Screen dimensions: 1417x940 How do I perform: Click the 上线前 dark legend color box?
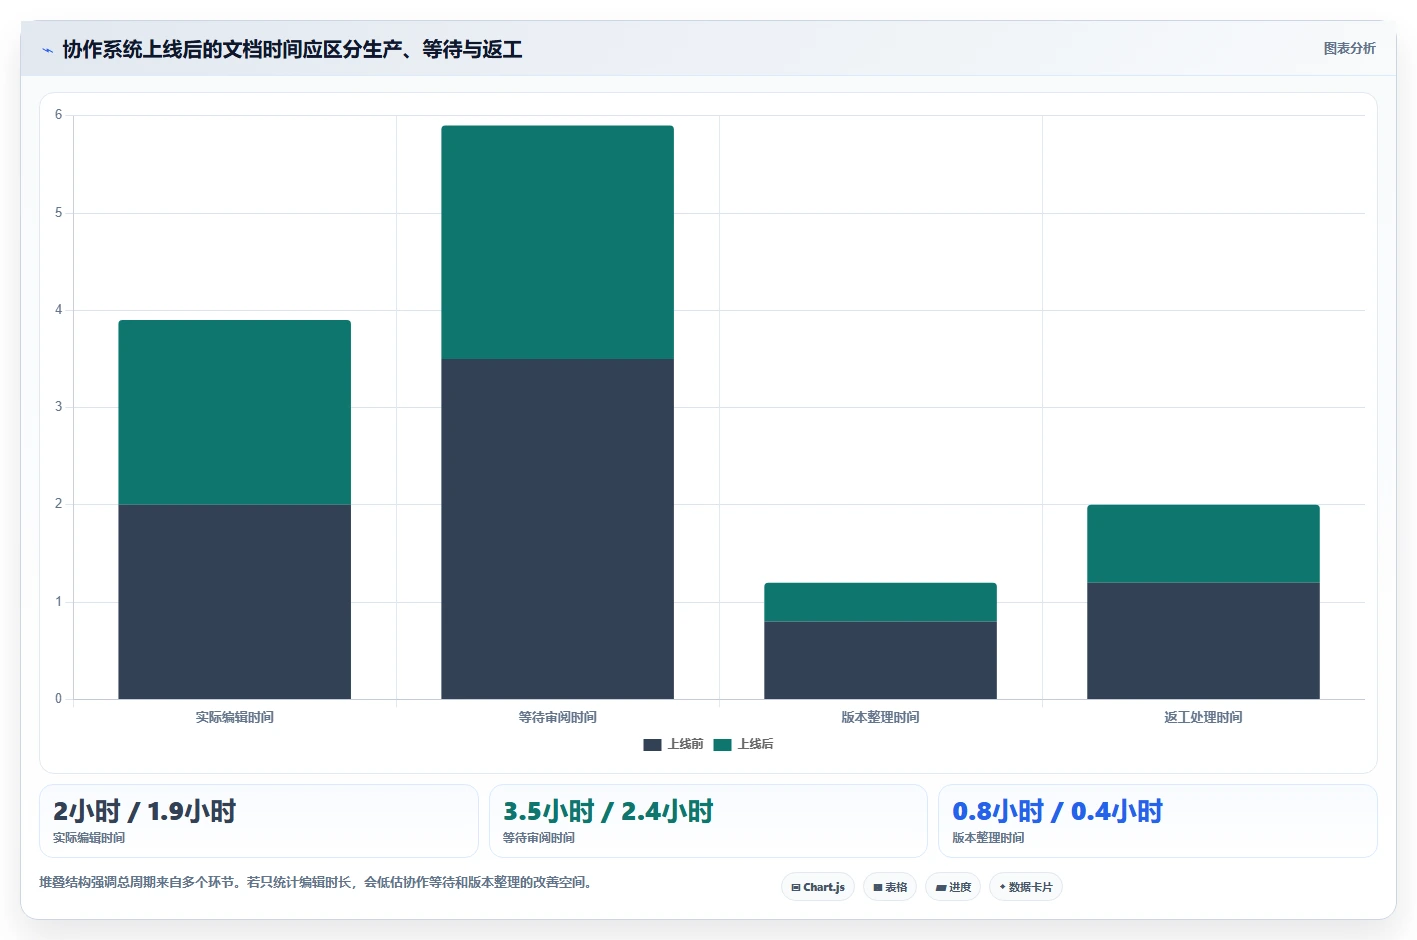point(652,745)
